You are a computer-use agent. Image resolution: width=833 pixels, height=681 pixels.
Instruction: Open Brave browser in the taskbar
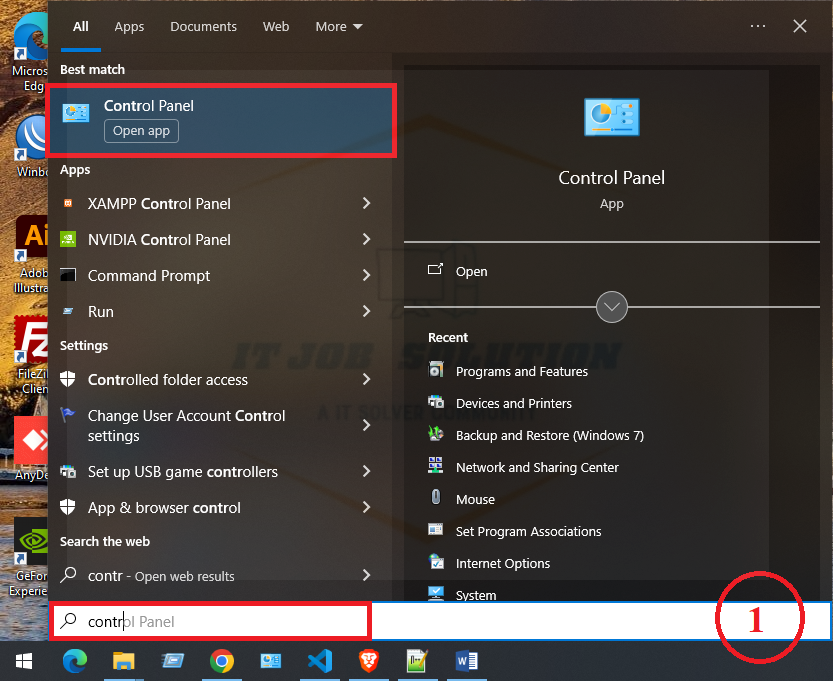click(369, 661)
